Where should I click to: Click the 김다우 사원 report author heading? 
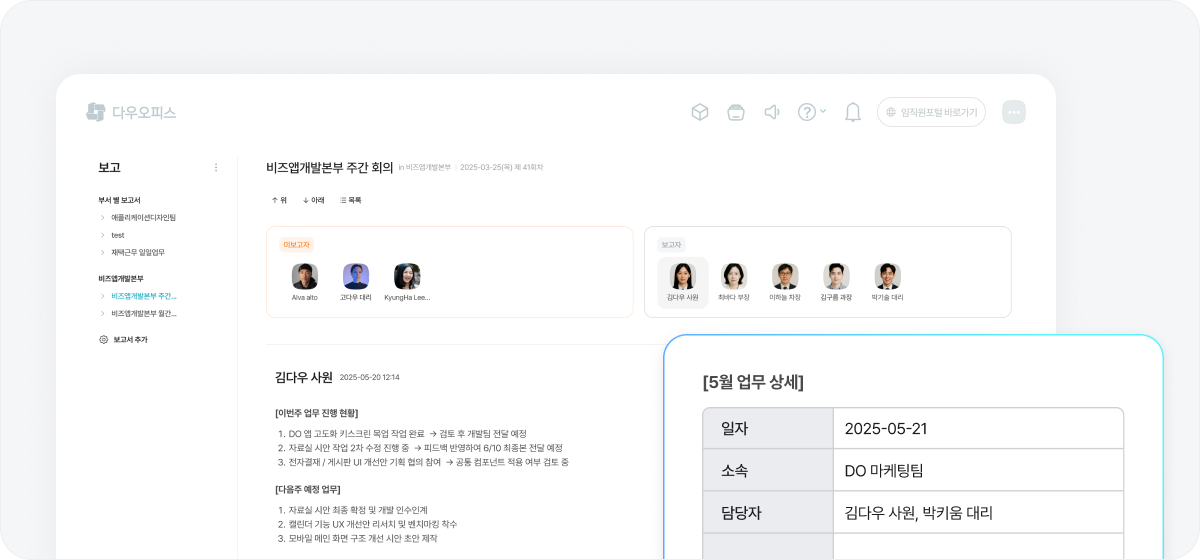(x=304, y=377)
